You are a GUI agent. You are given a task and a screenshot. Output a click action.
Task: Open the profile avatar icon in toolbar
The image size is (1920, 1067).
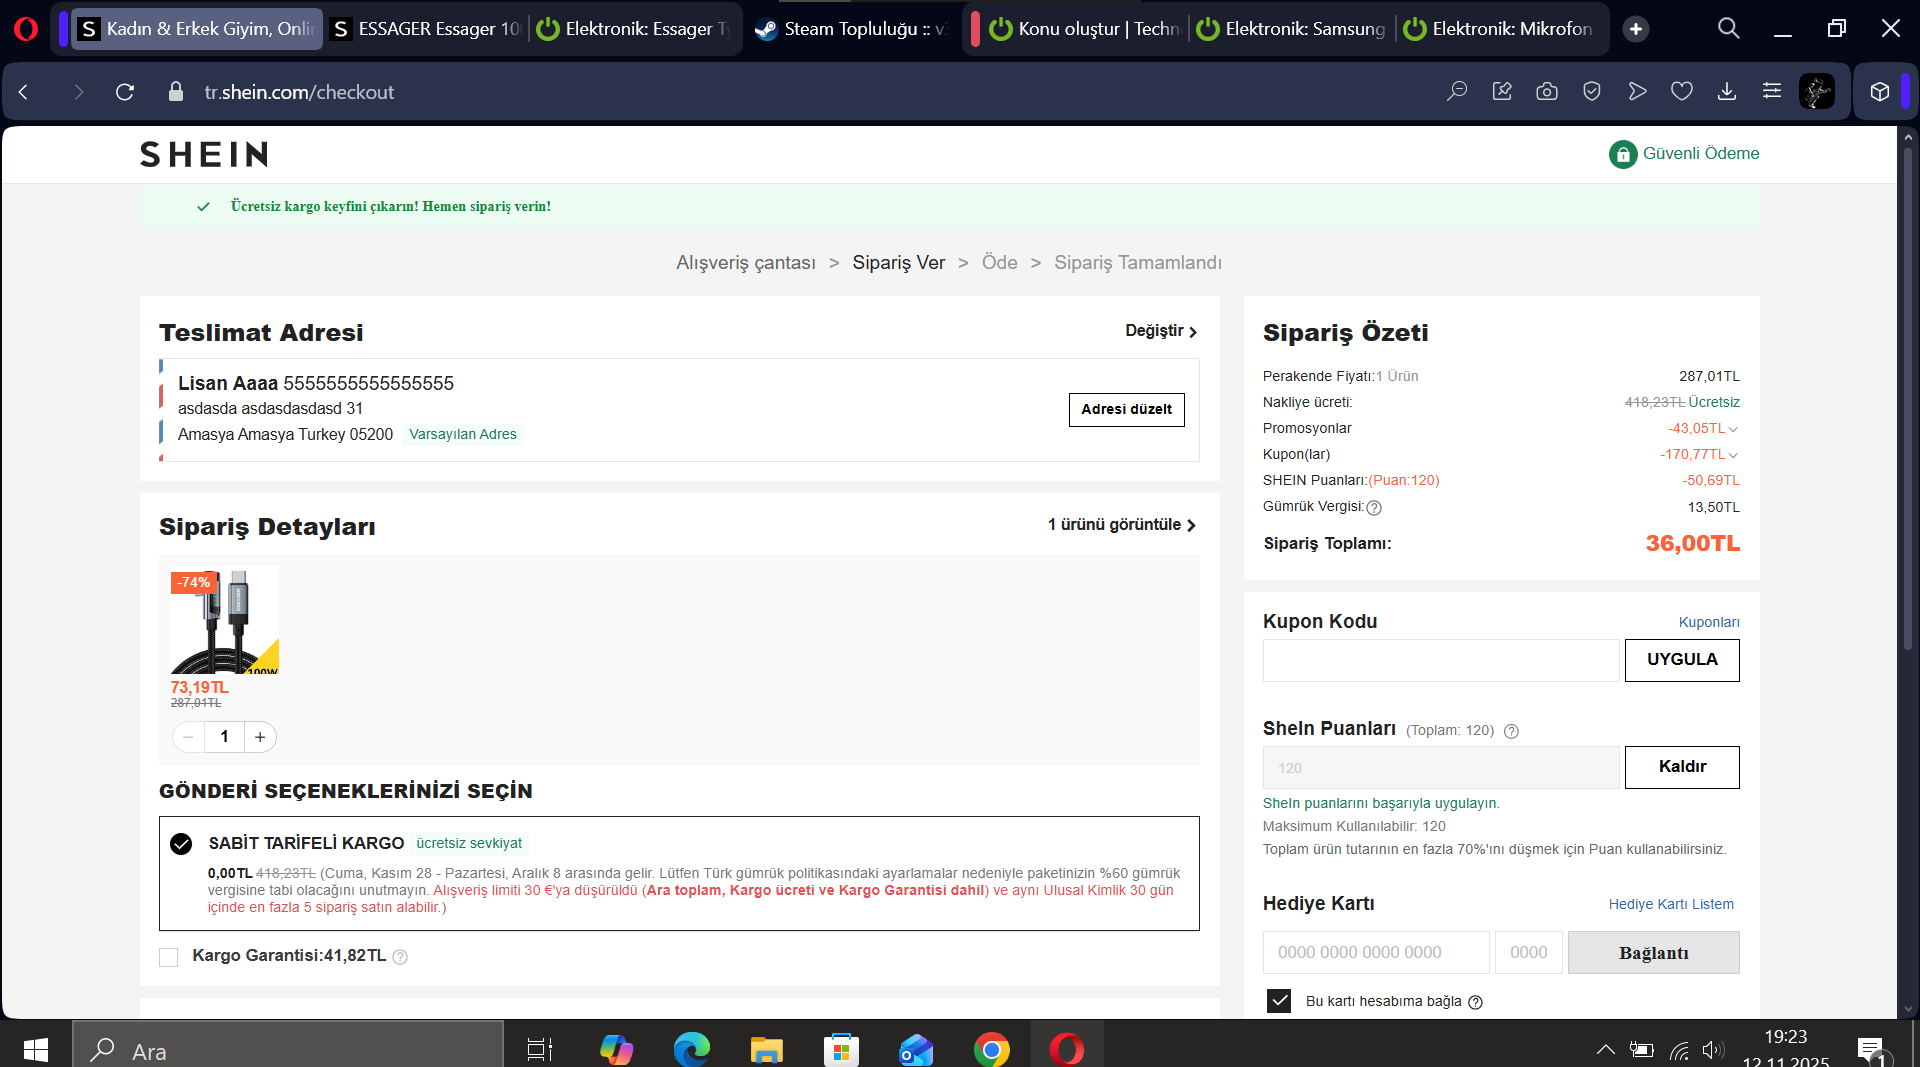tap(1817, 92)
